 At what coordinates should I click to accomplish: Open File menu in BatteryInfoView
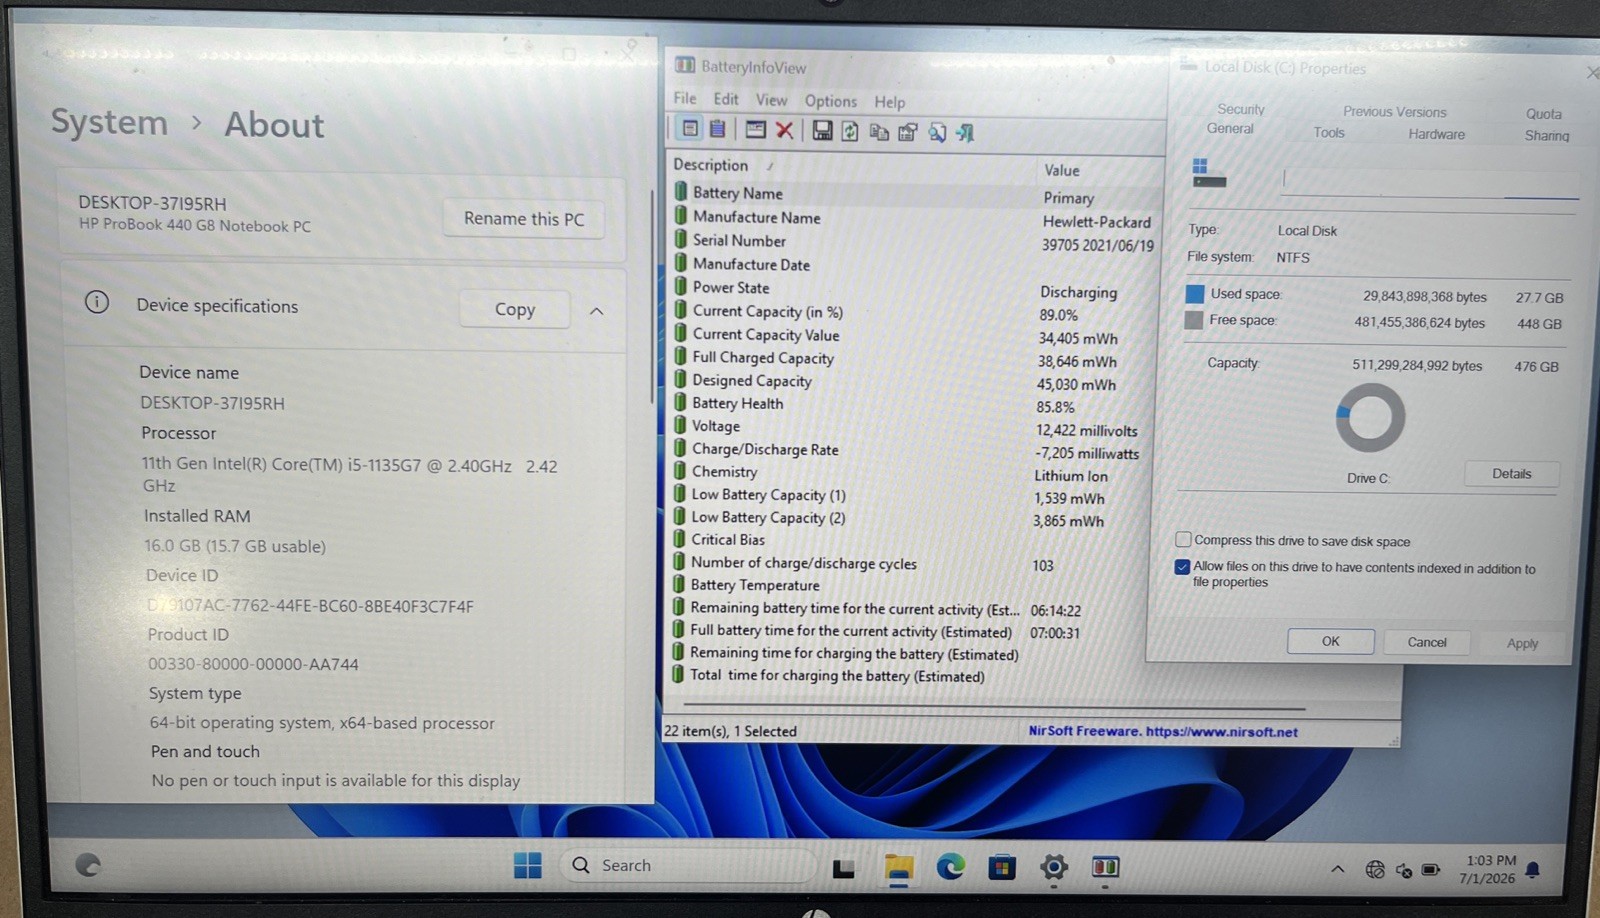[685, 98]
